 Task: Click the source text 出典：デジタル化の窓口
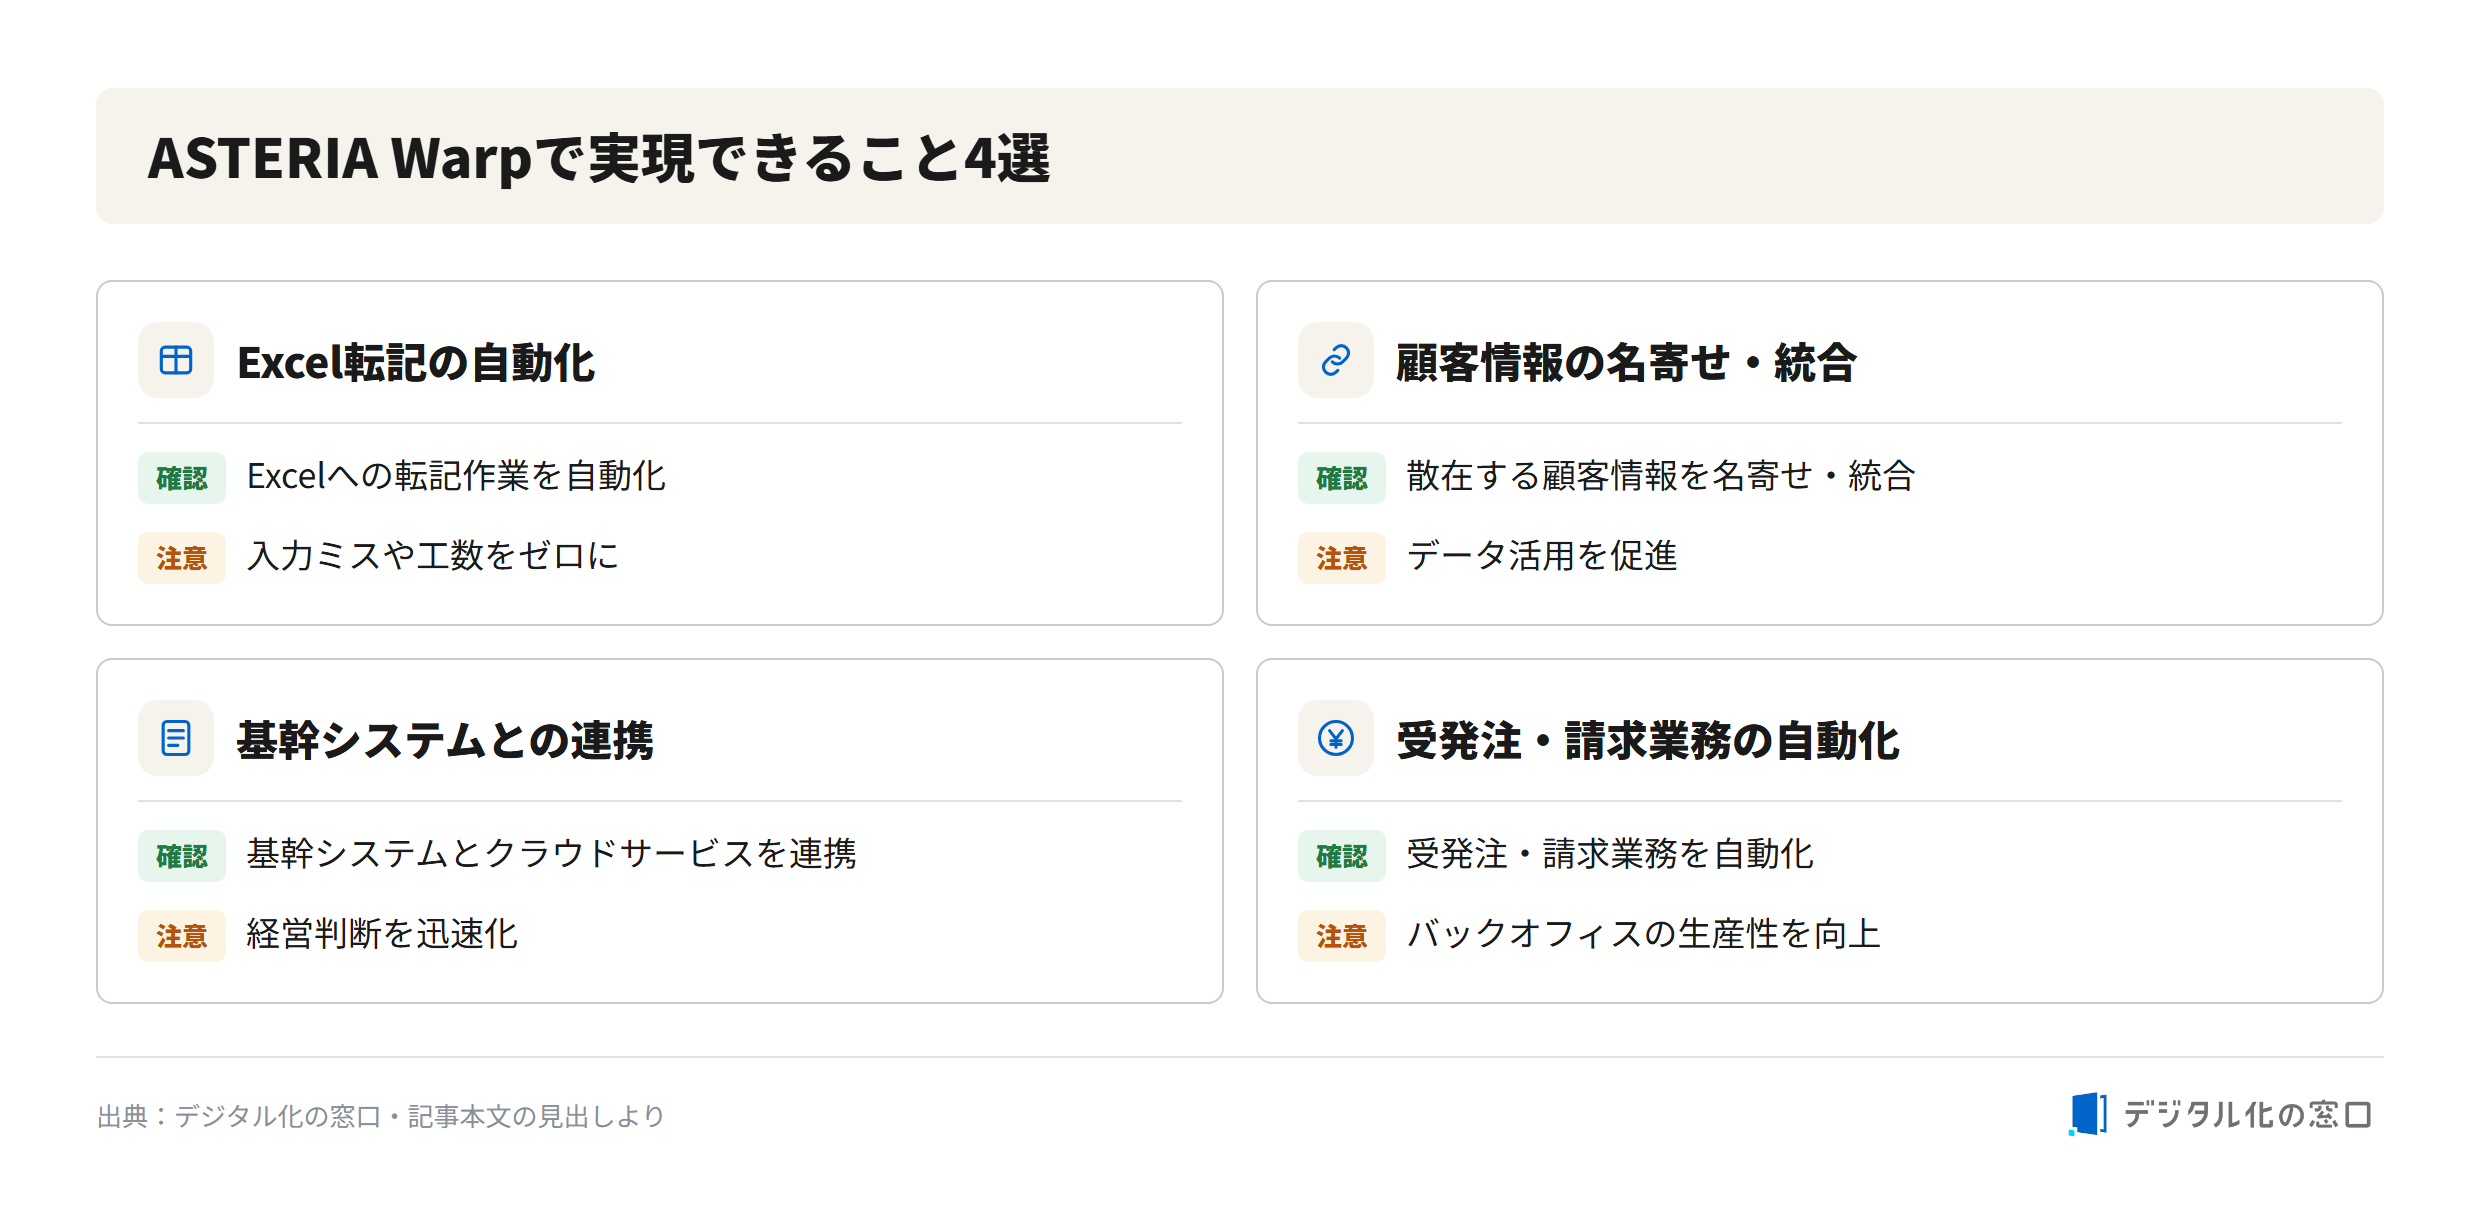click(x=239, y=1116)
